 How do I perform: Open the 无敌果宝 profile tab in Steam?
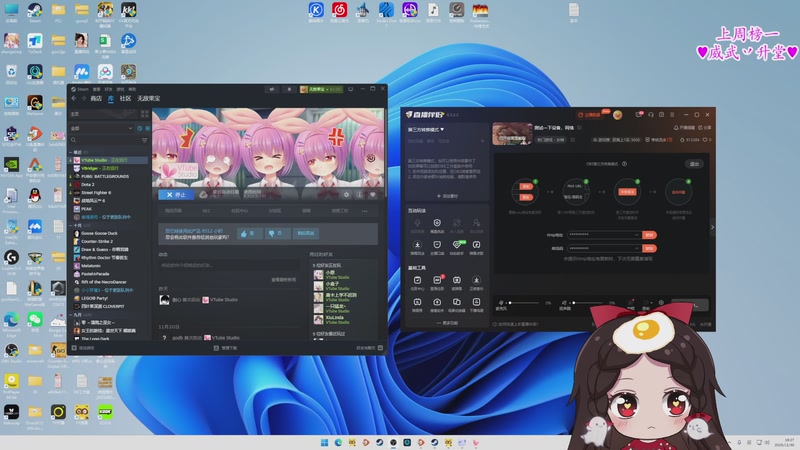pos(148,98)
